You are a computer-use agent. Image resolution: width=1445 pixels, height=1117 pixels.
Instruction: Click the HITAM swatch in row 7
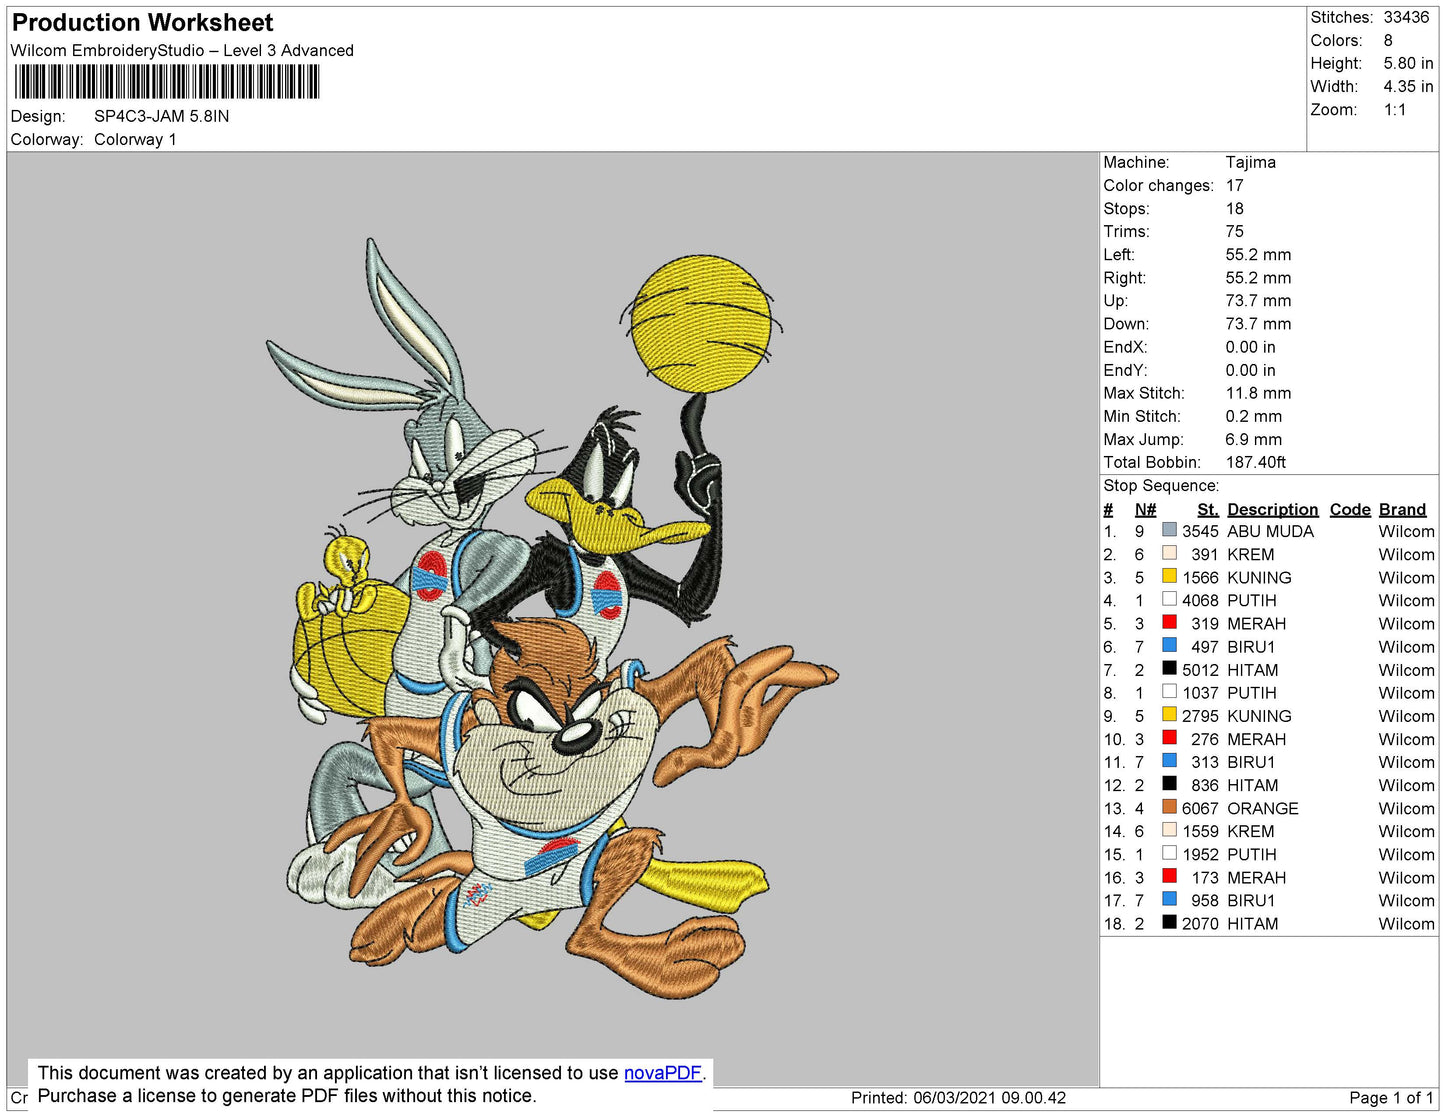pos(1169,668)
